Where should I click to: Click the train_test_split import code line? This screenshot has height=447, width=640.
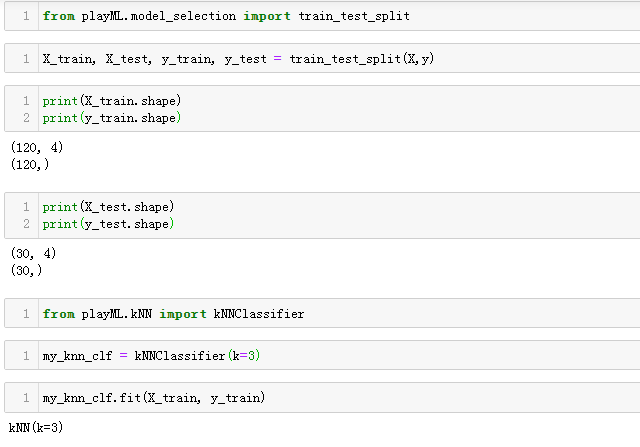click(x=226, y=16)
